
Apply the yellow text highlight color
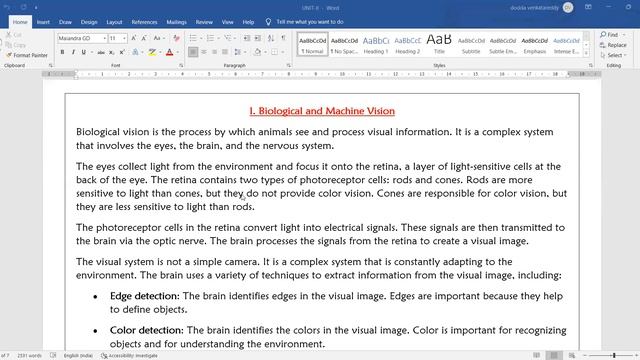pos(152,52)
